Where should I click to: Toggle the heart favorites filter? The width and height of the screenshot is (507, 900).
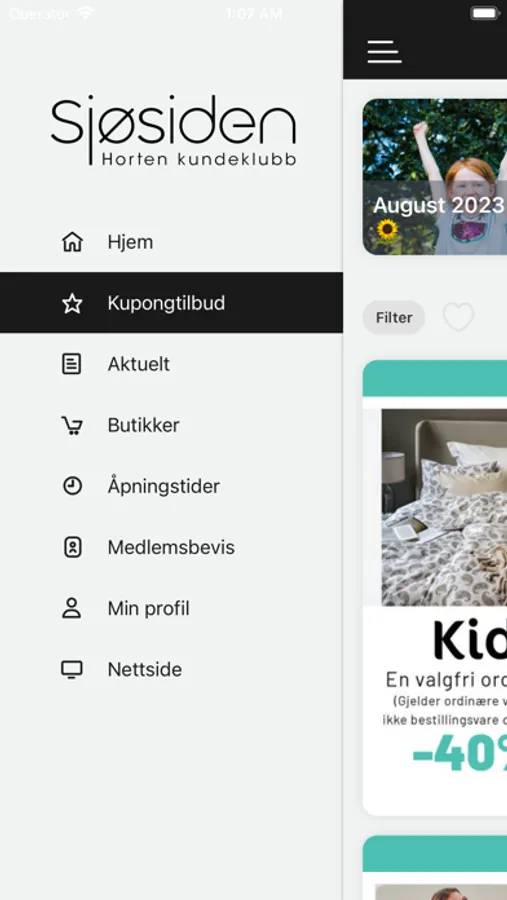pyautogui.click(x=458, y=317)
